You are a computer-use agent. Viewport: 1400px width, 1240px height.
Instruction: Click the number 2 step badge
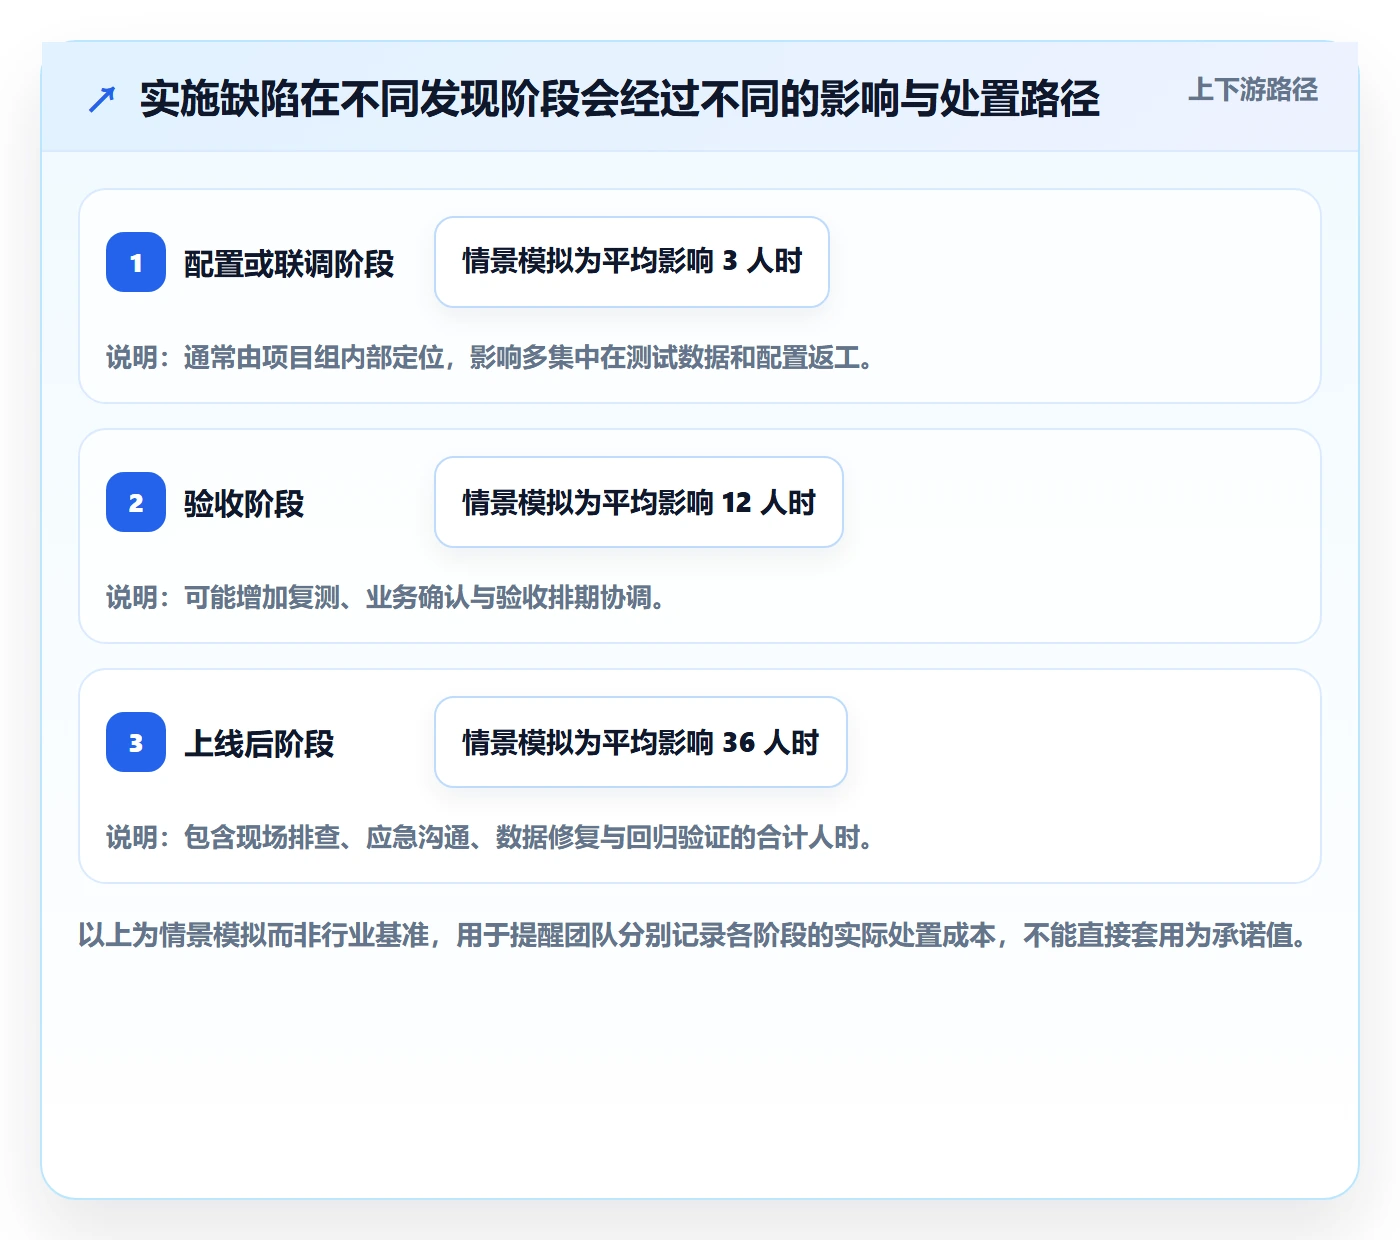(136, 502)
